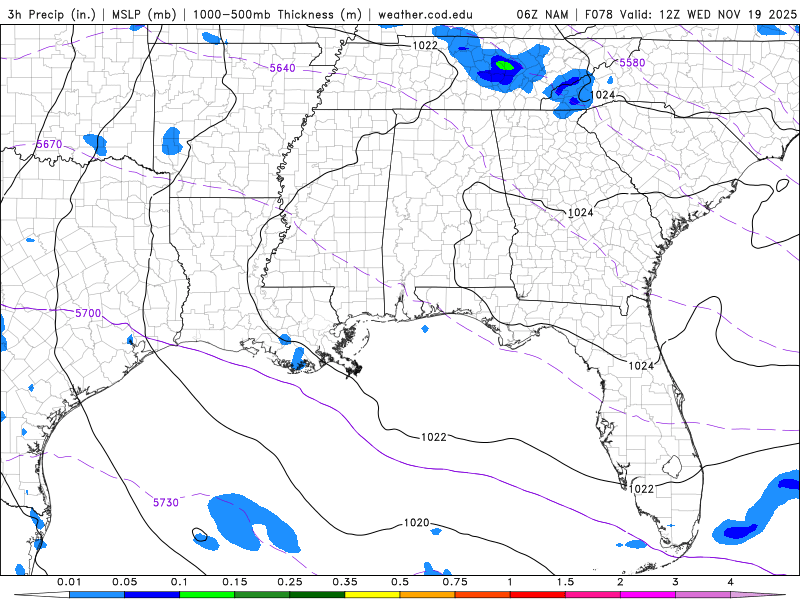Image resolution: width=800 pixels, height=600 pixels.
Task: Select the F078 forecast hour label
Action: click(600, 14)
